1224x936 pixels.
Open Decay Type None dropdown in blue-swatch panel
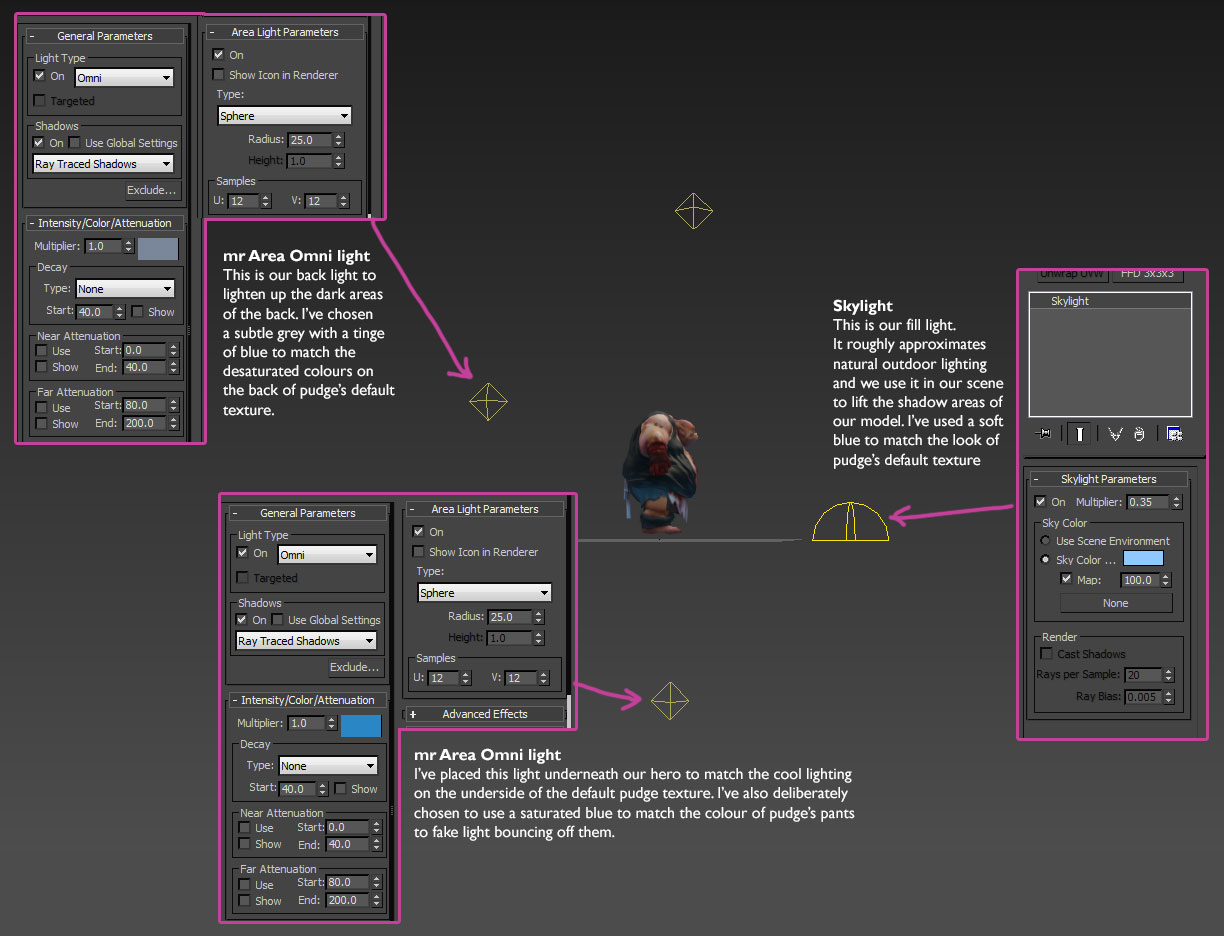tap(329, 766)
